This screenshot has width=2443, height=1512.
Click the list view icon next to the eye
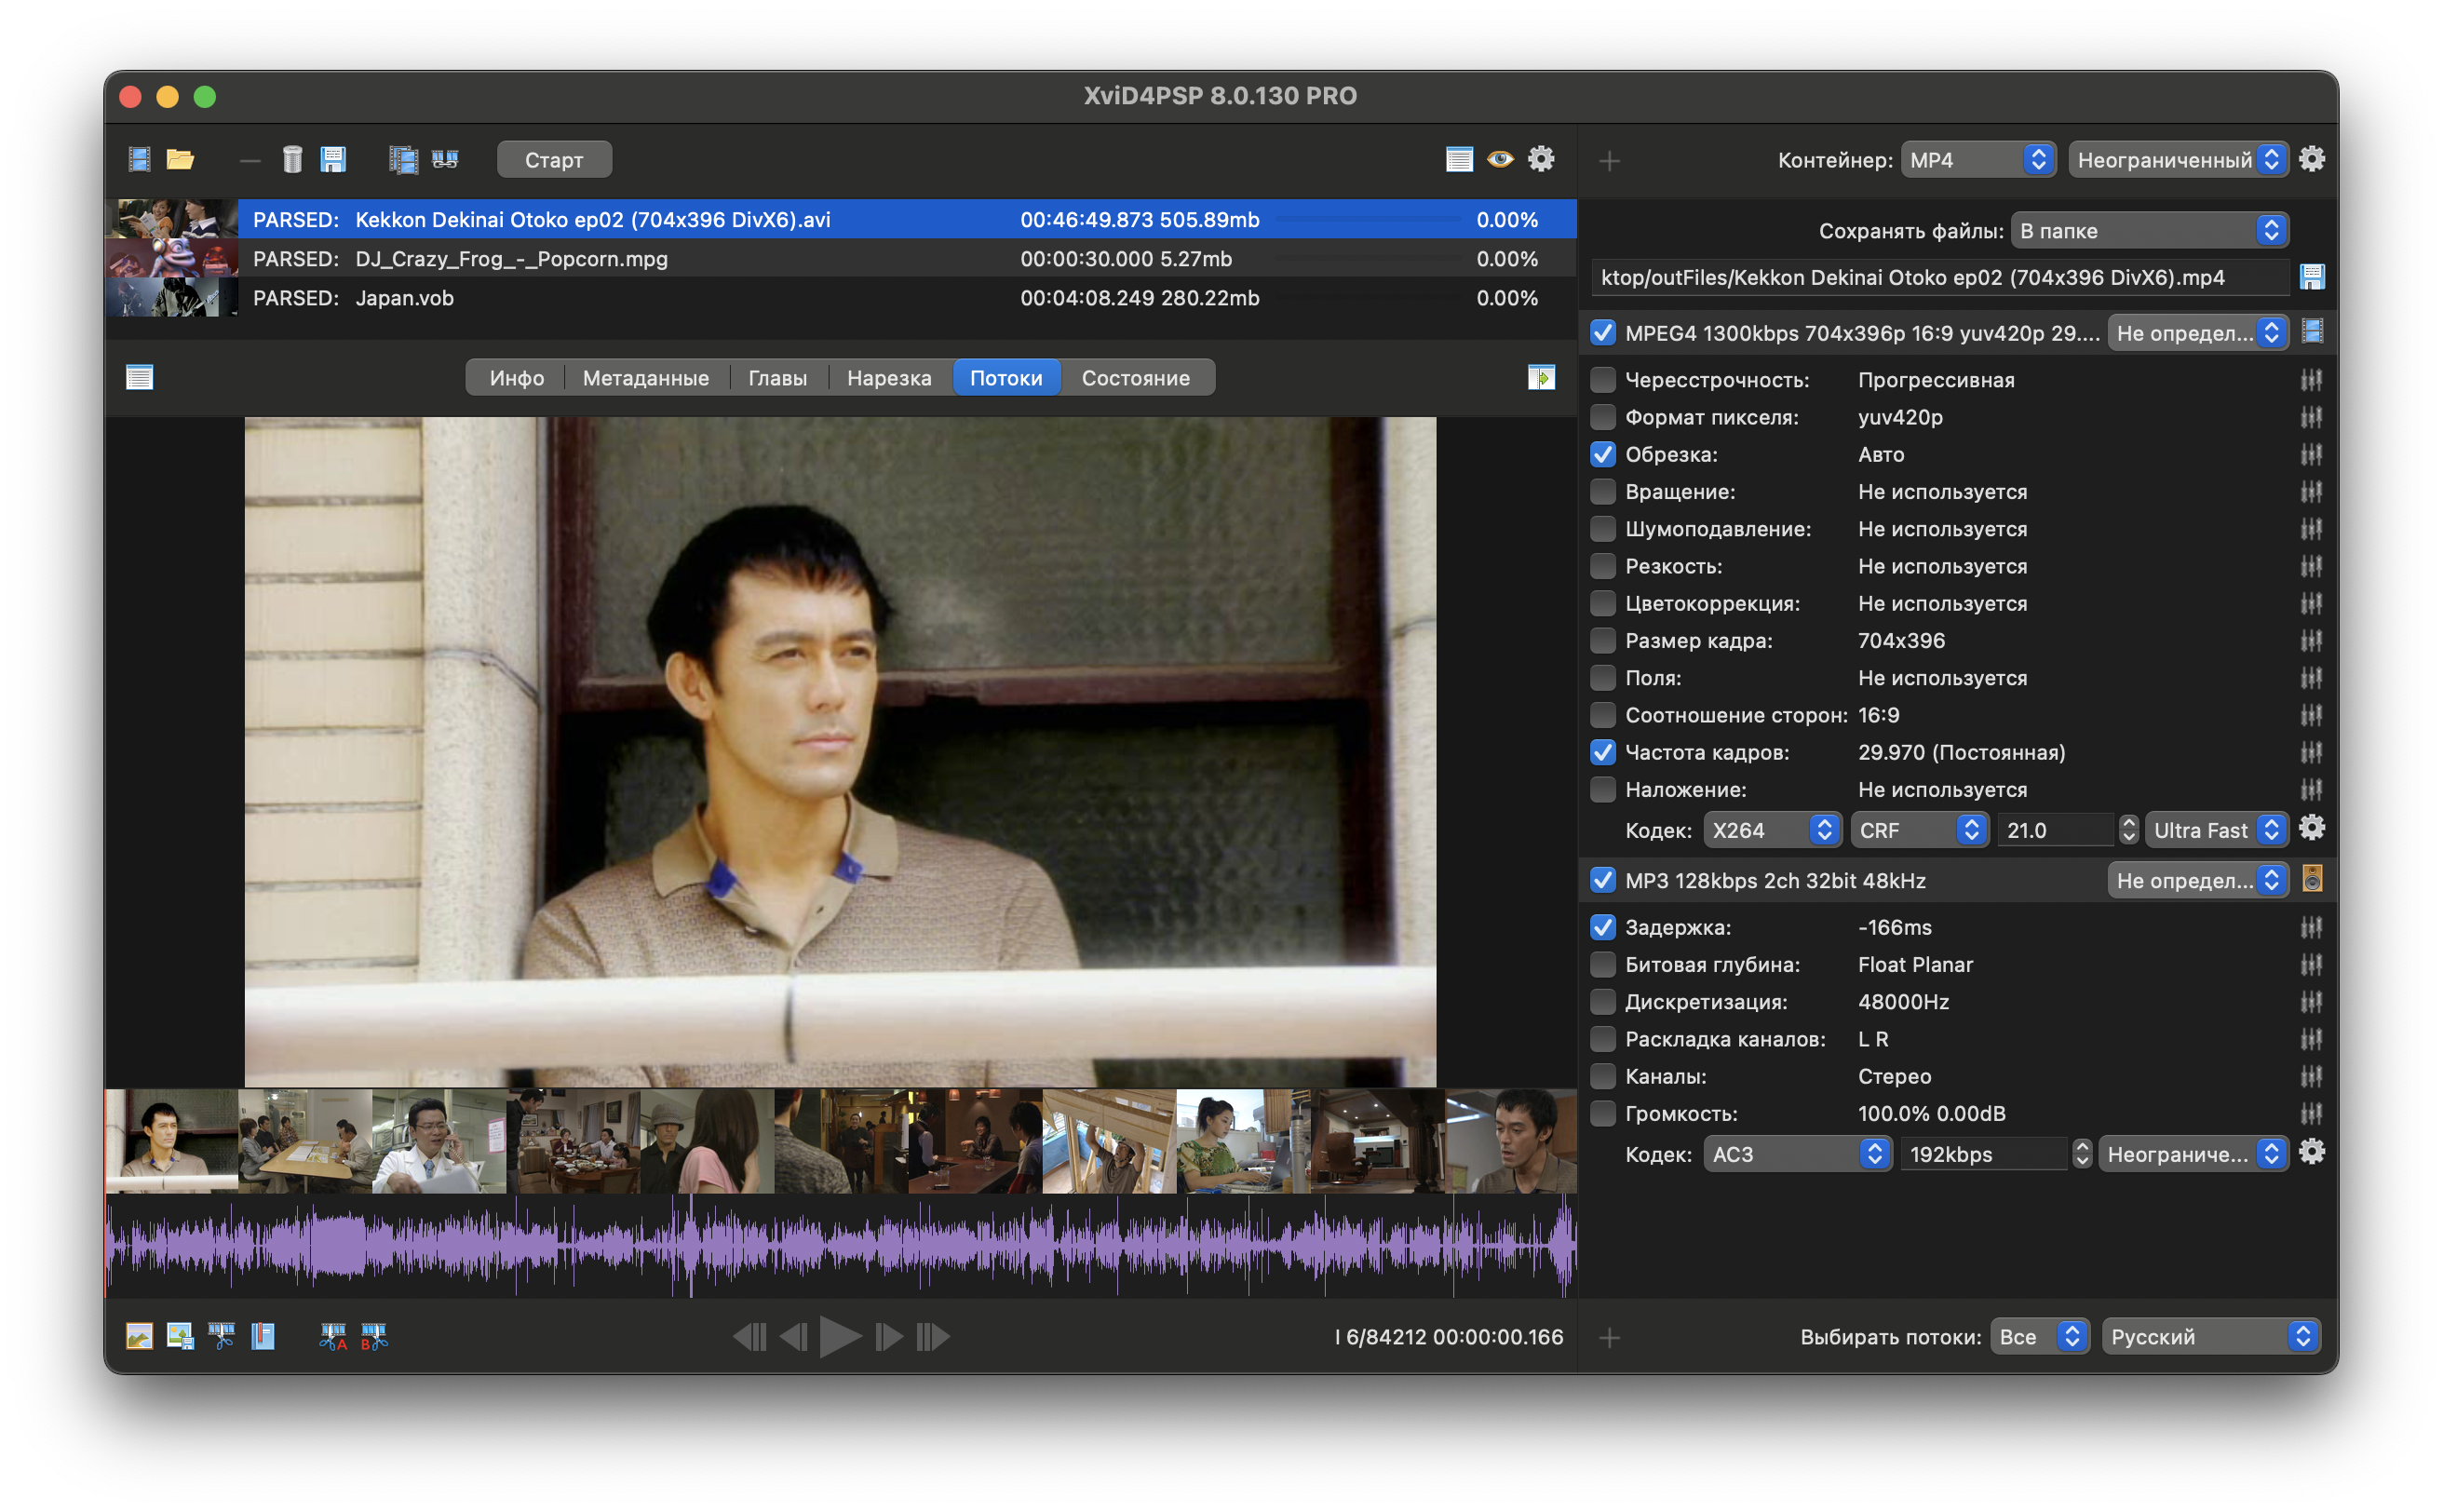pos(1459,159)
